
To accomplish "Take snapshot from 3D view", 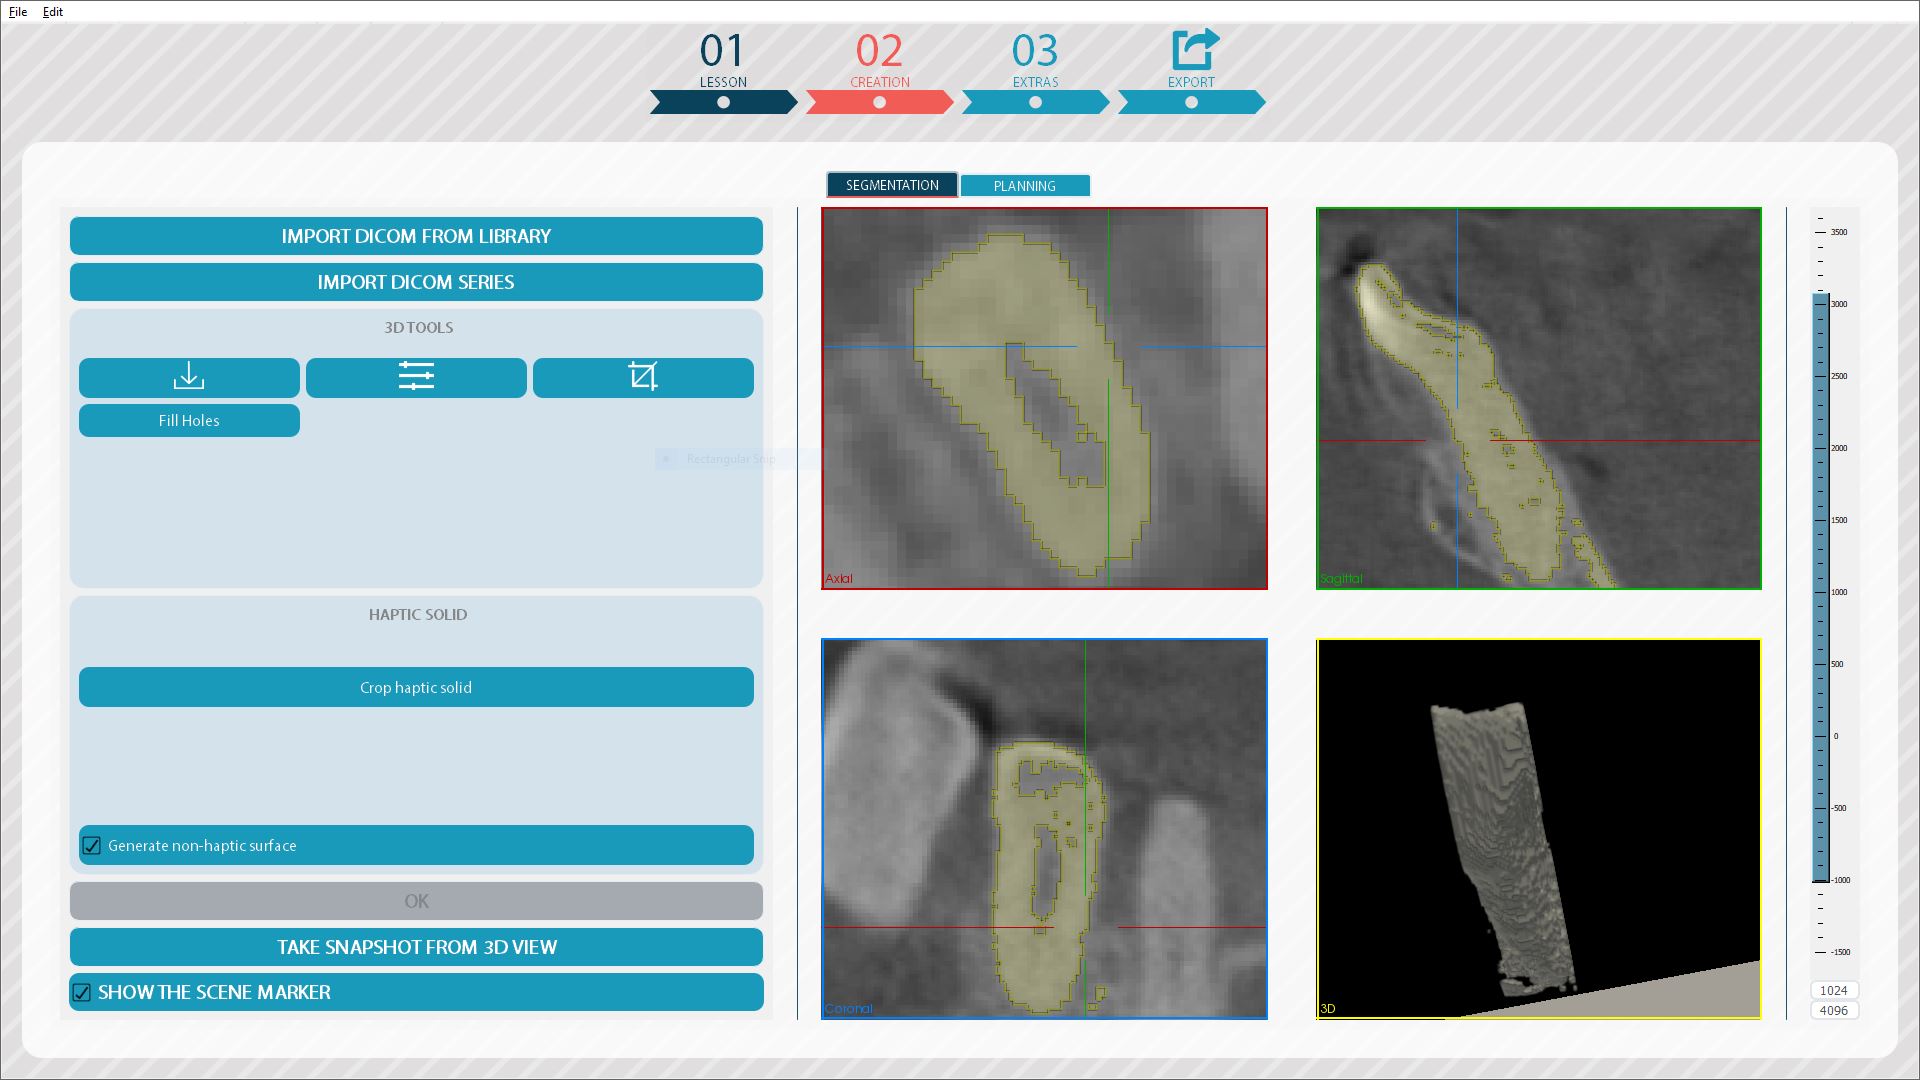I will coord(416,947).
